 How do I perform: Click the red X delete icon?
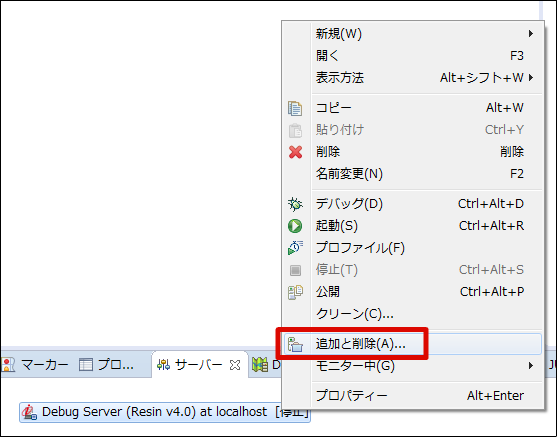click(x=295, y=152)
